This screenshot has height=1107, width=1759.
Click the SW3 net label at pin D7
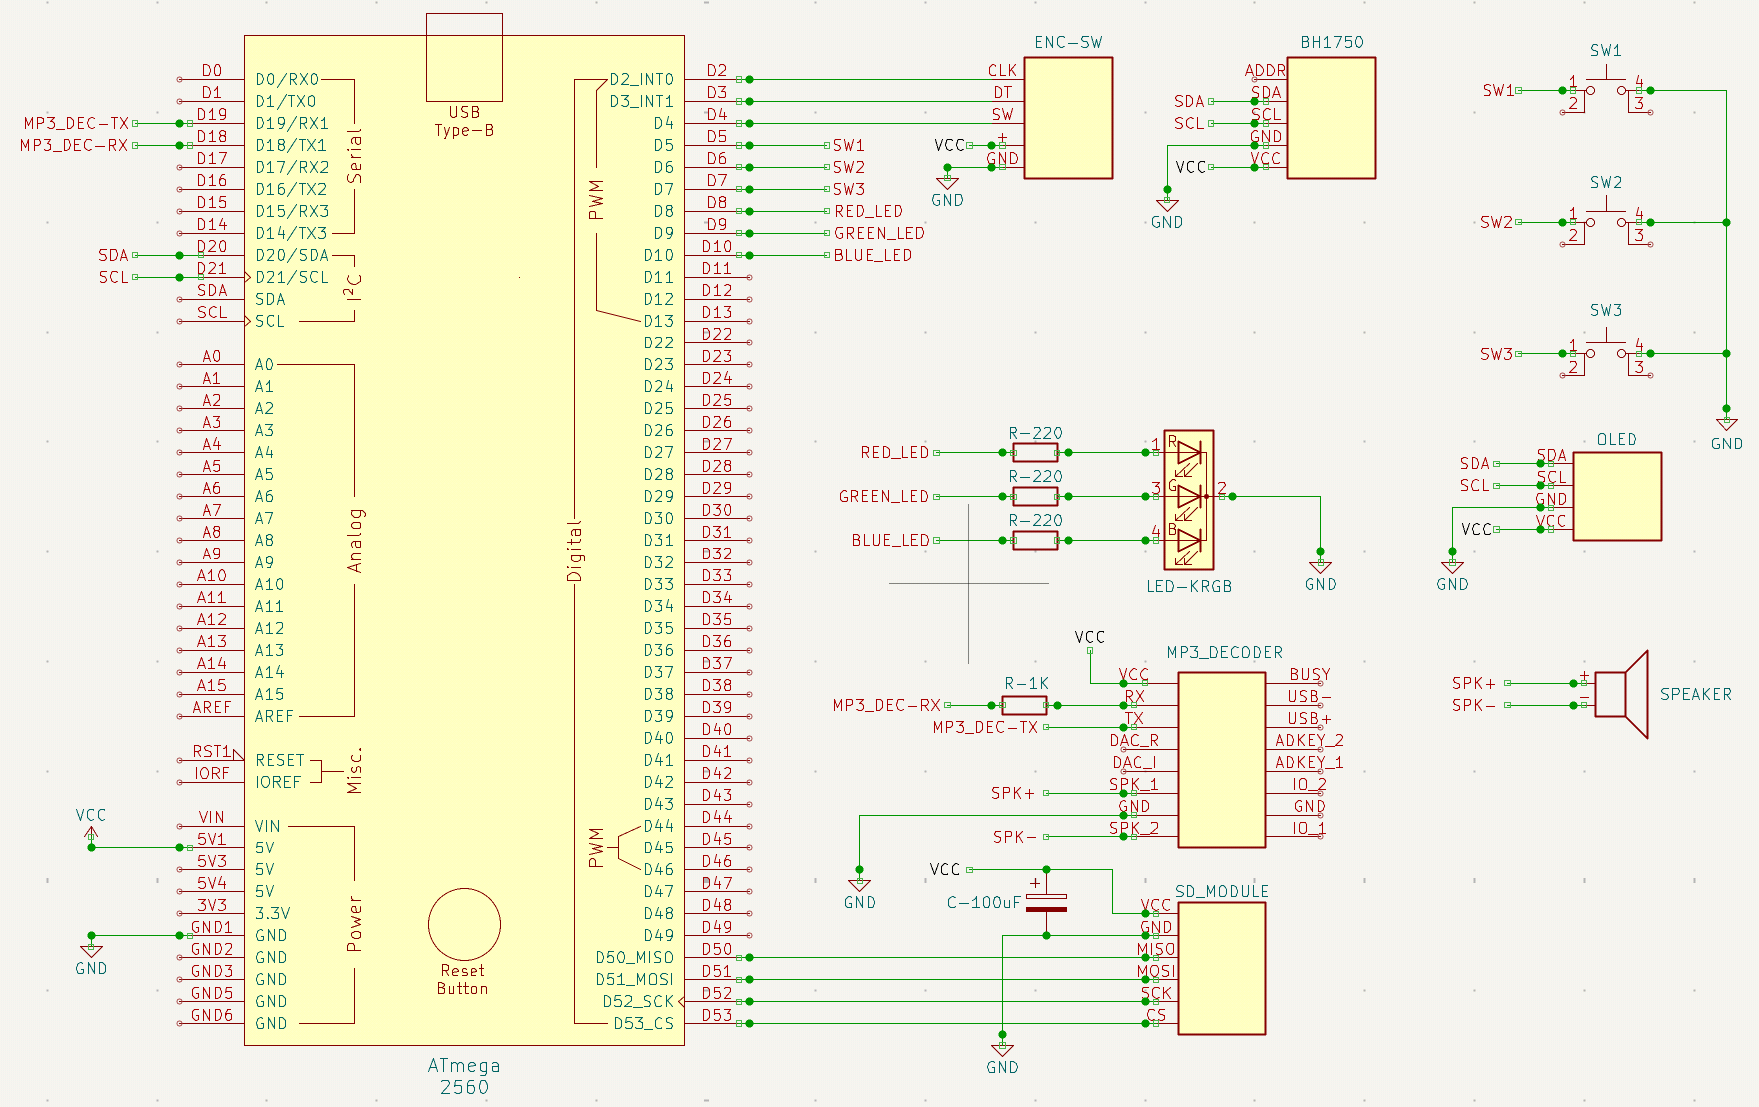(849, 189)
